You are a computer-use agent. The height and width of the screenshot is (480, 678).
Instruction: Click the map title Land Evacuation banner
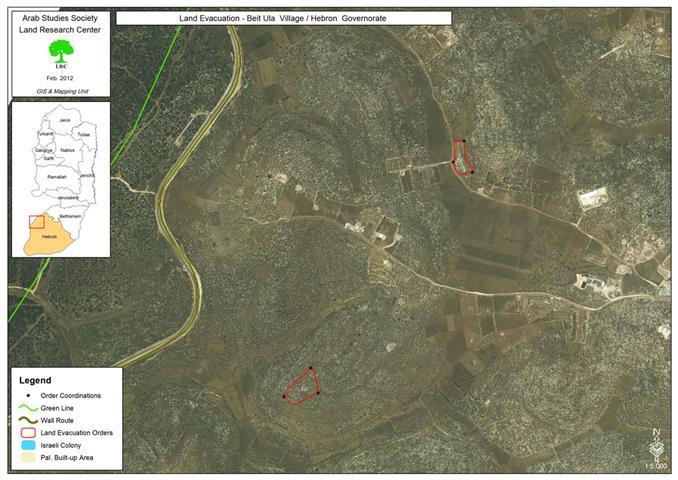[x=283, y=18]
